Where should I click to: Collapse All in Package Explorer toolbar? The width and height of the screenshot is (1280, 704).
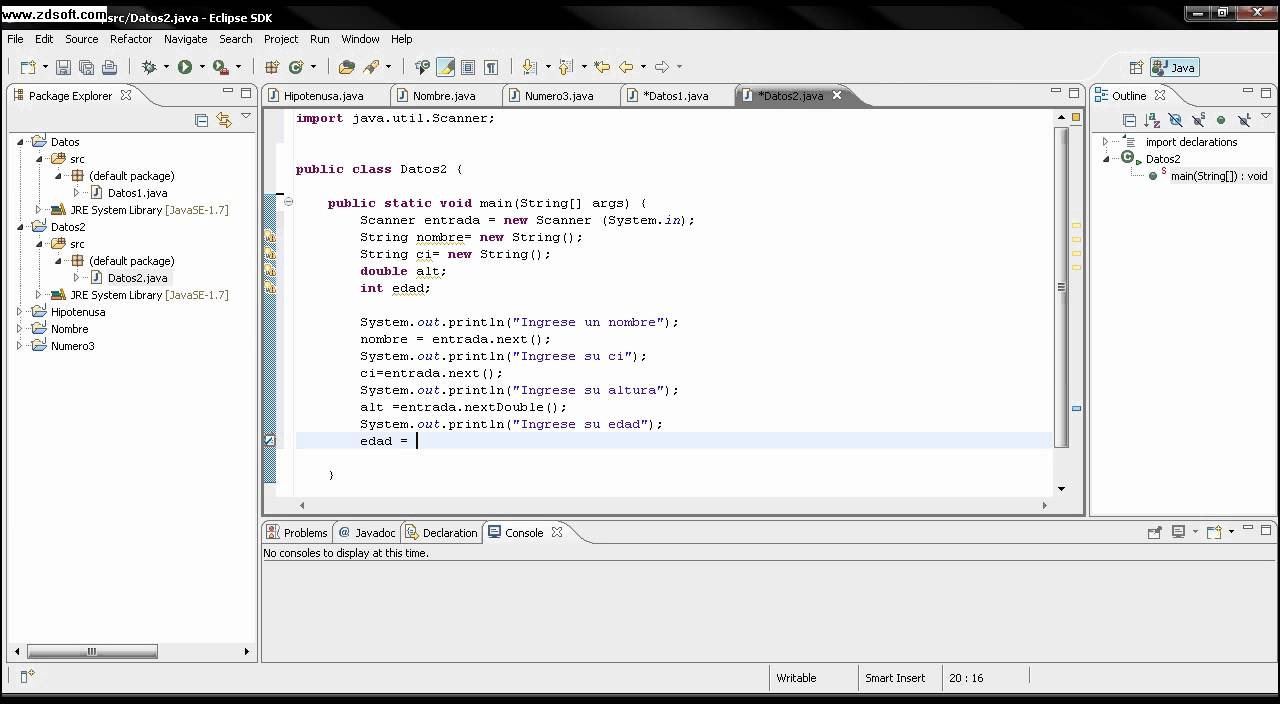coord(201,120)
